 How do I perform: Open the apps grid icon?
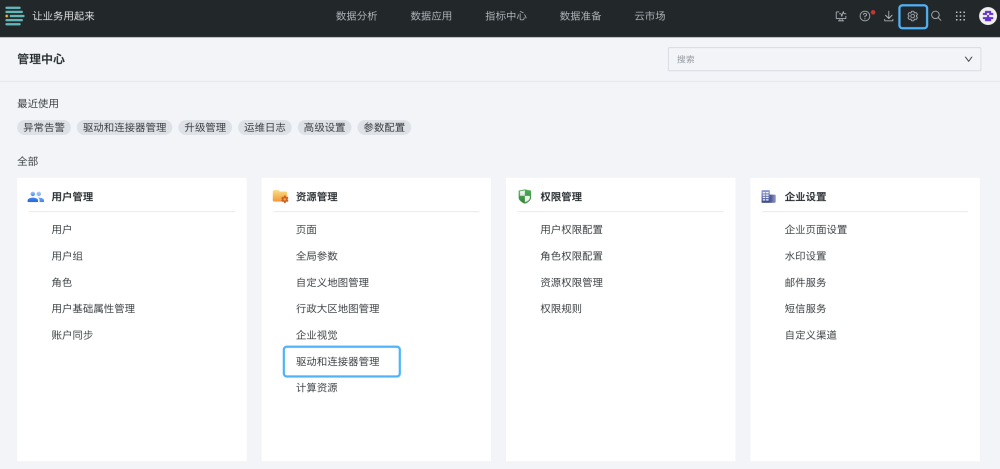pyautogui.click(x=960, y=17)
